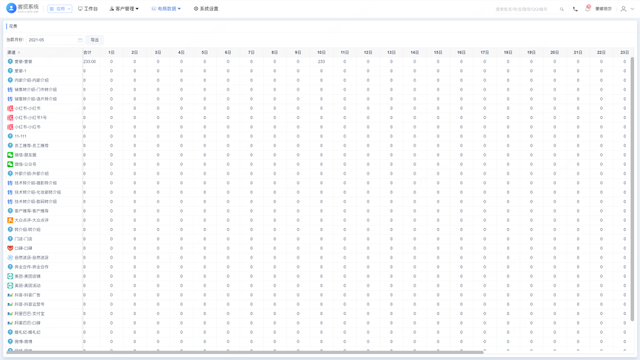Expand the user account chevron menu

pos(632,9)
